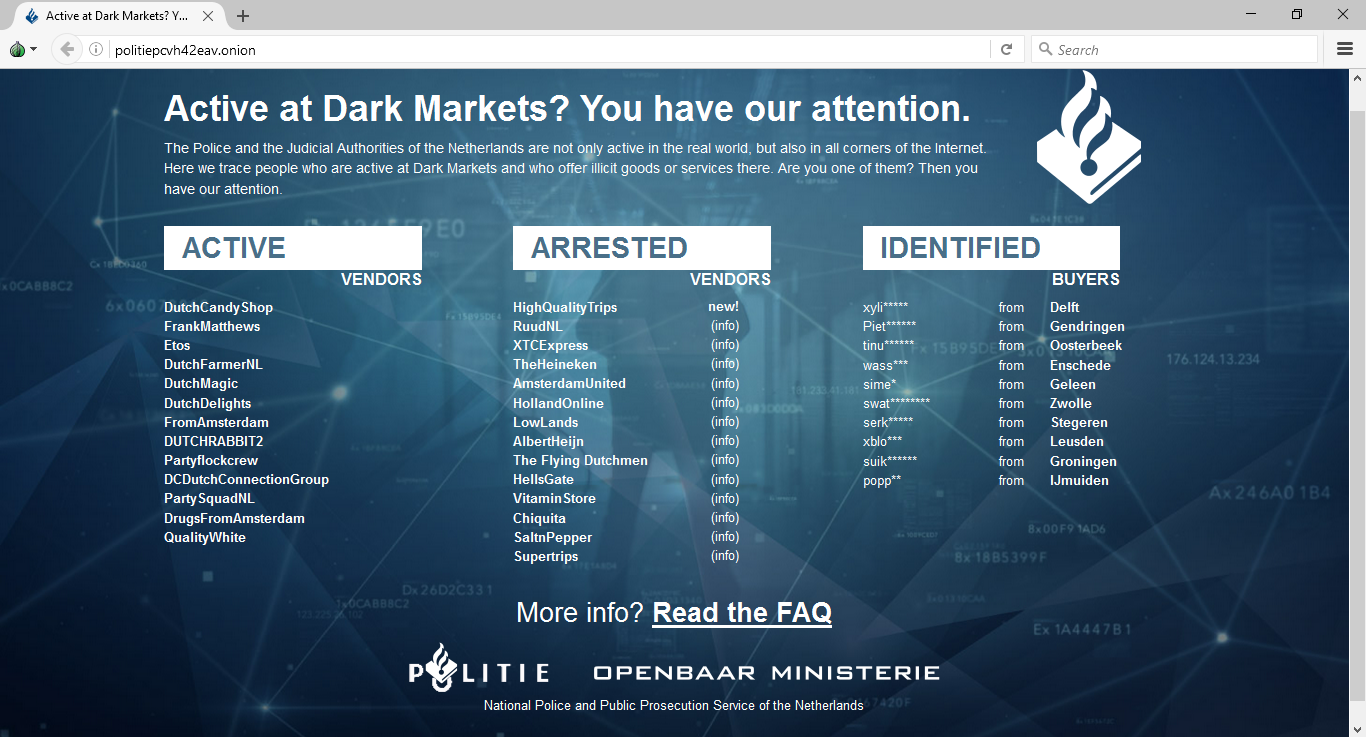
Task: Open (info) for AmsterdamUnited
Action: [x=725, y=383]
